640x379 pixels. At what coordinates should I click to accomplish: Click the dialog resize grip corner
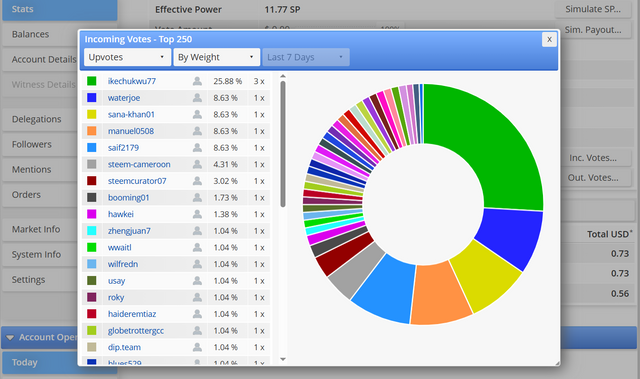(557, 363)
